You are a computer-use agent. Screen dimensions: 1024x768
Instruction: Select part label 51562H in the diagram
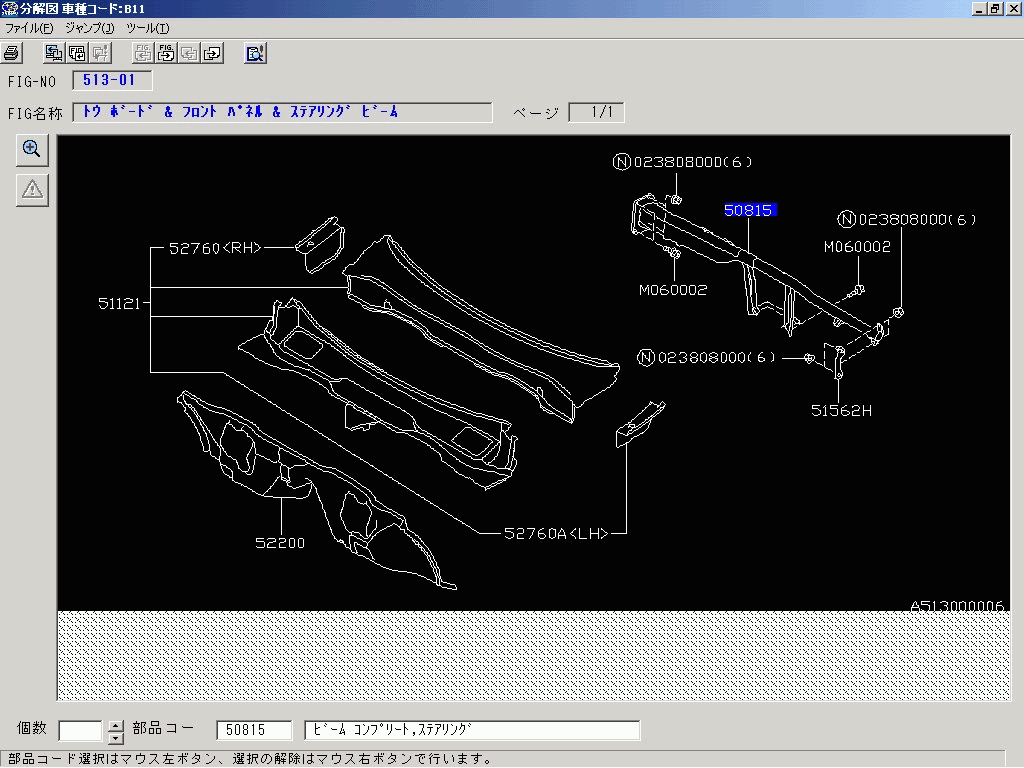coord(841,410)
